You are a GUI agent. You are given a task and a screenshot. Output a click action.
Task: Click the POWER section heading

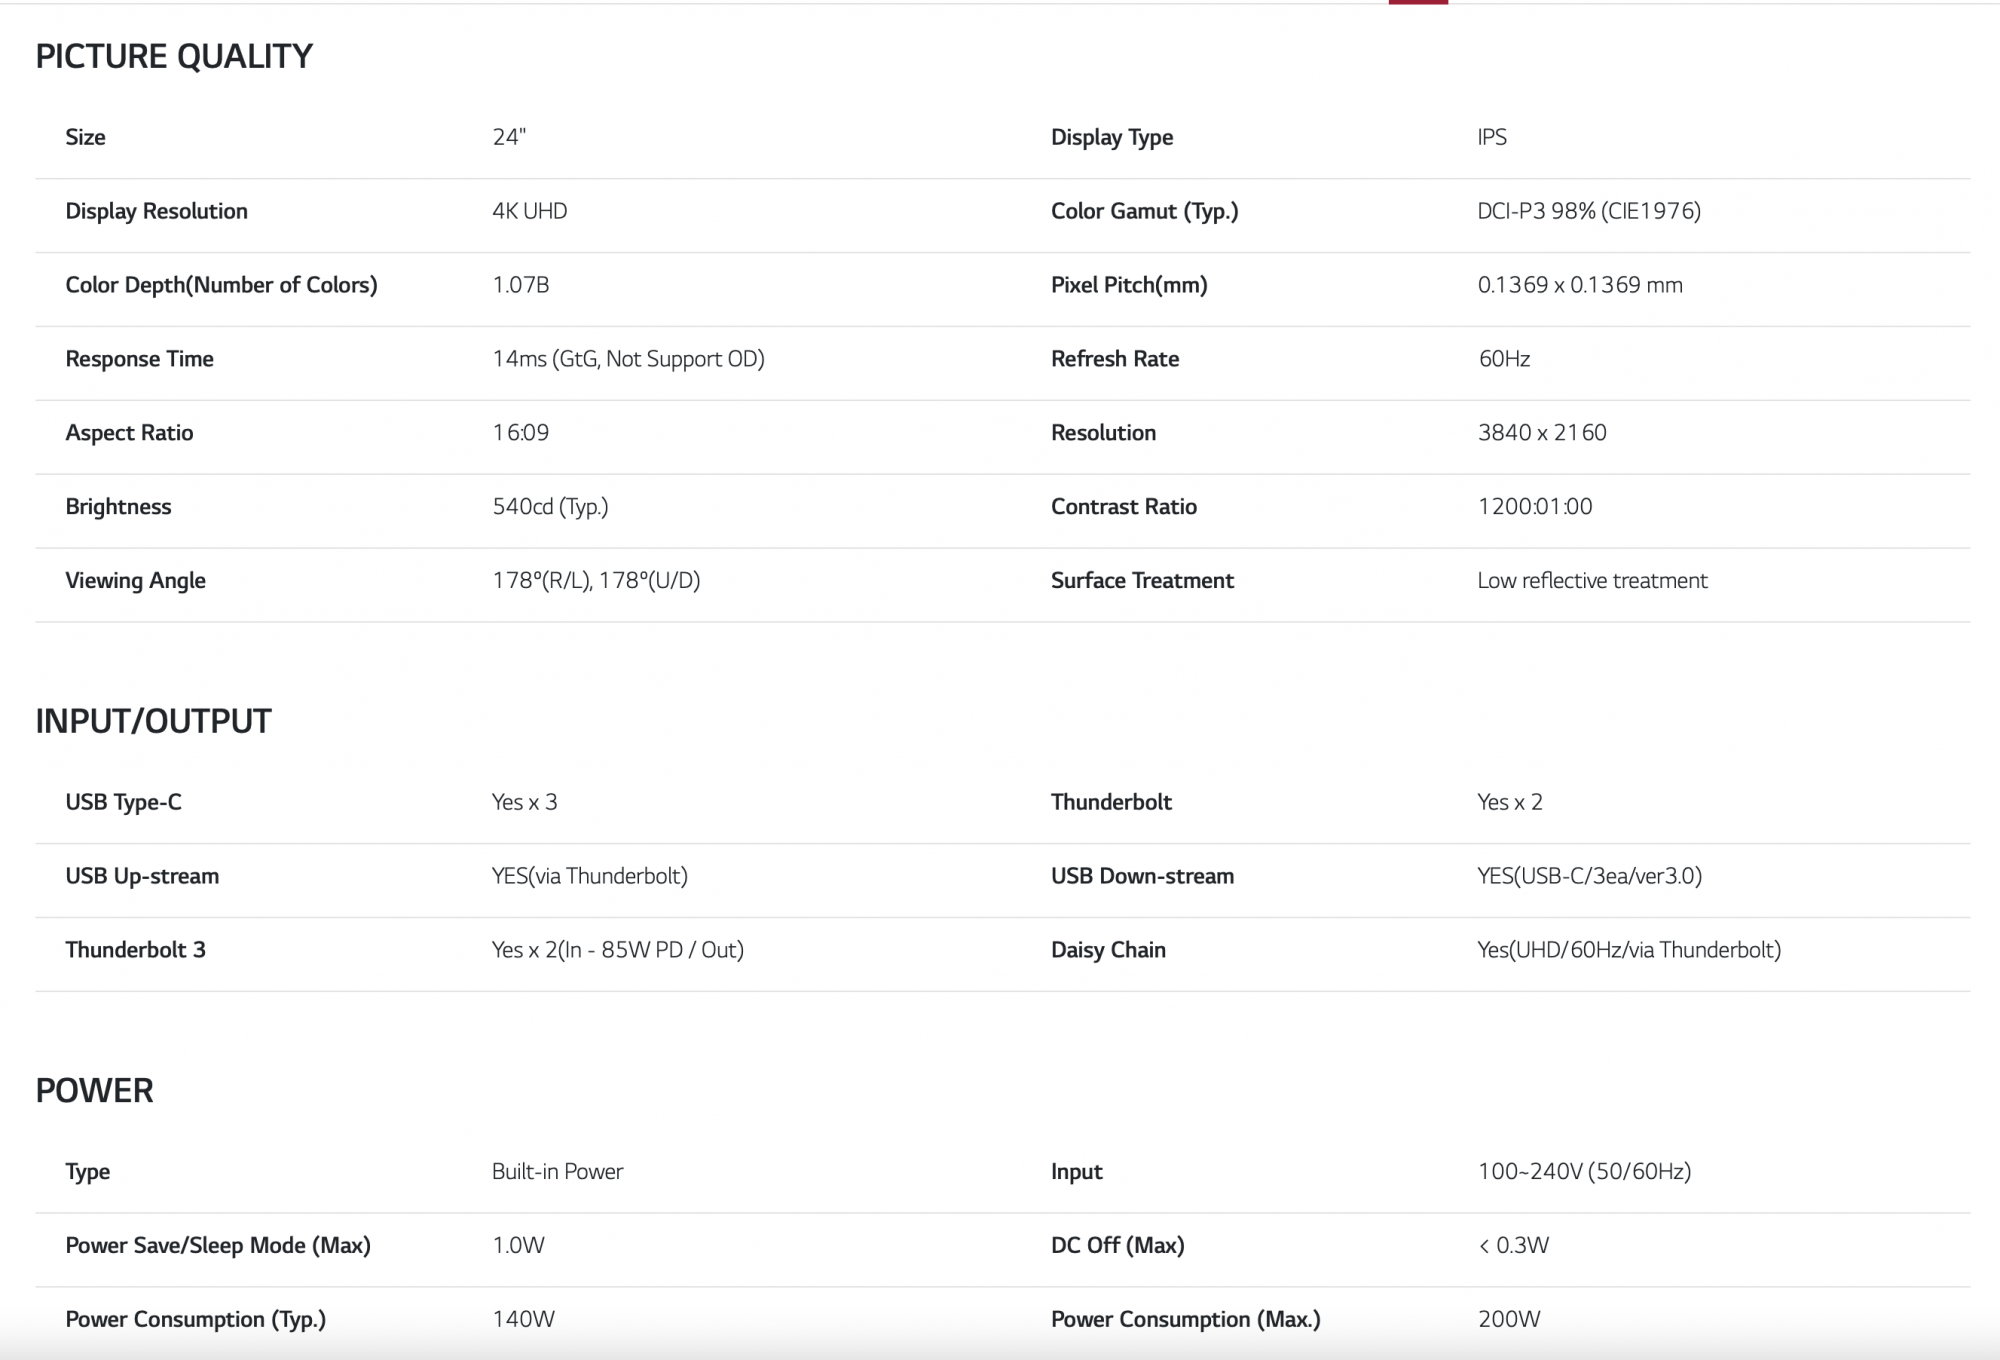click(94, 1090)
